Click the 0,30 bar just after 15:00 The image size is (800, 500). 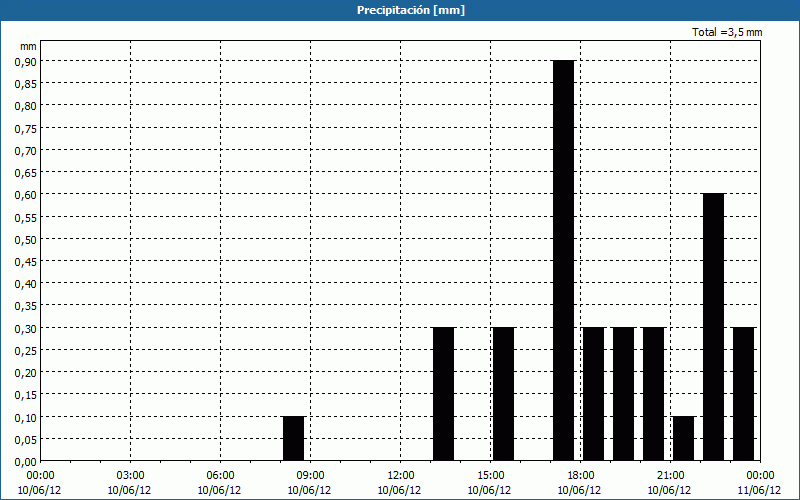point(504,394)
